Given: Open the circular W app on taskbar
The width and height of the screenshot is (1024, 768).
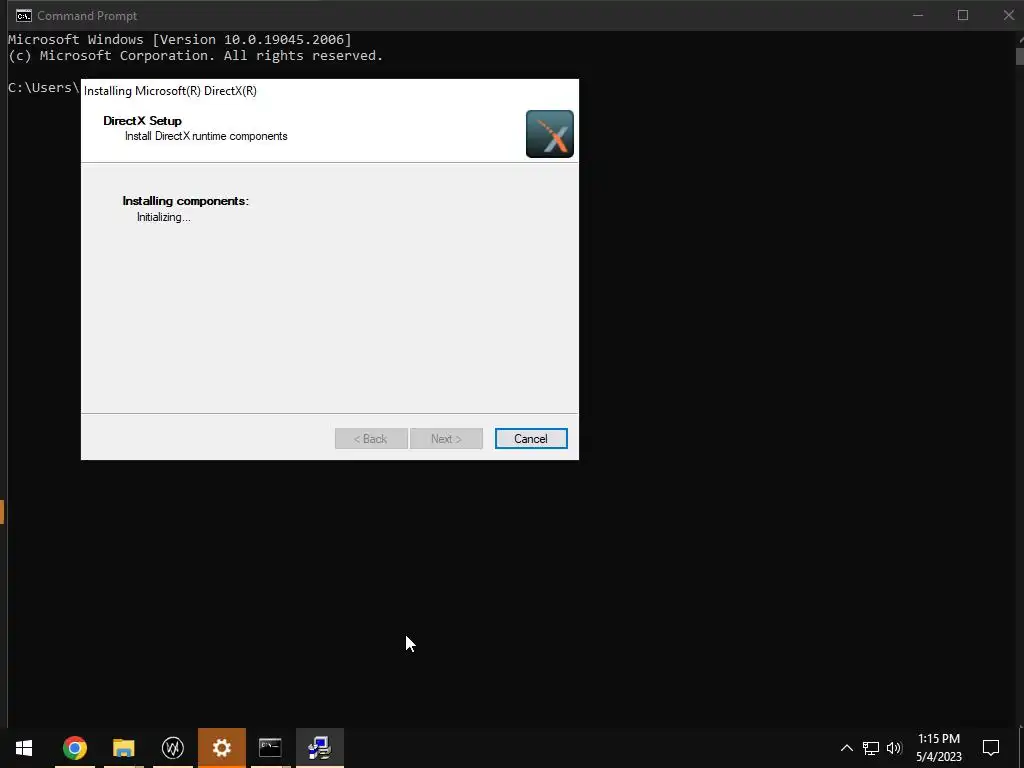Looking at the screenshot, I should 172,748.
